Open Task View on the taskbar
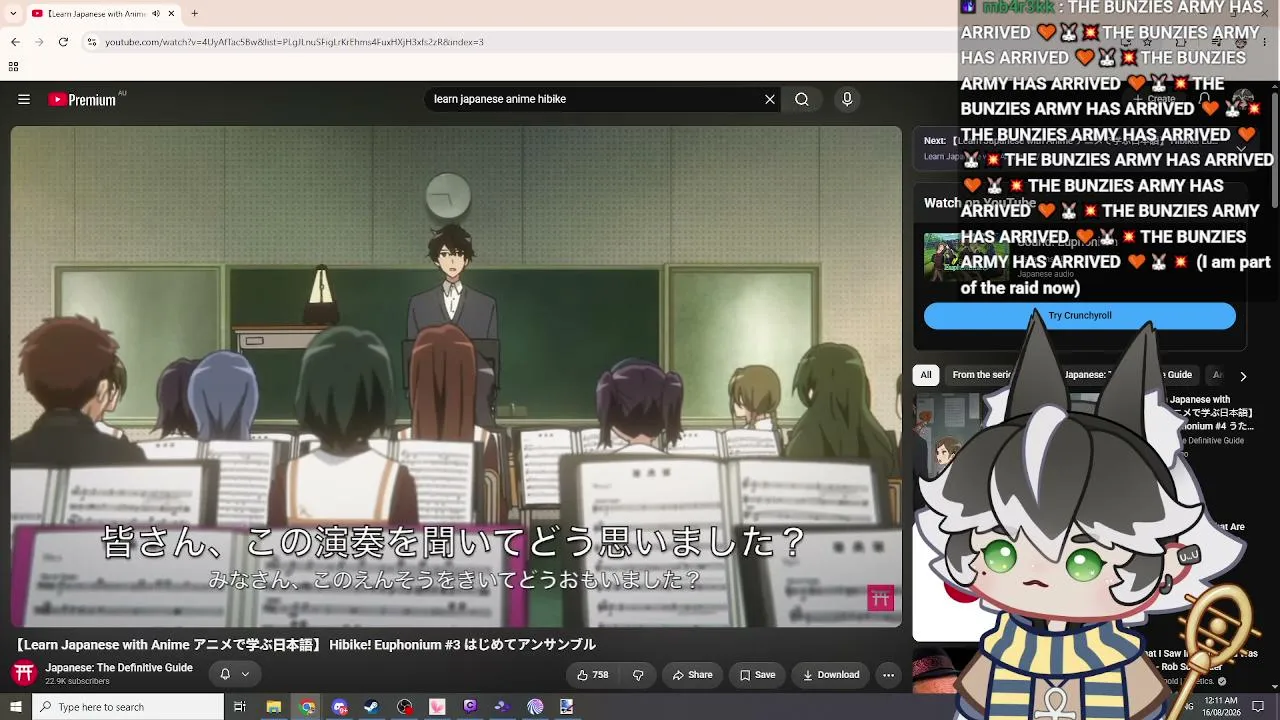 click(240, 707)
